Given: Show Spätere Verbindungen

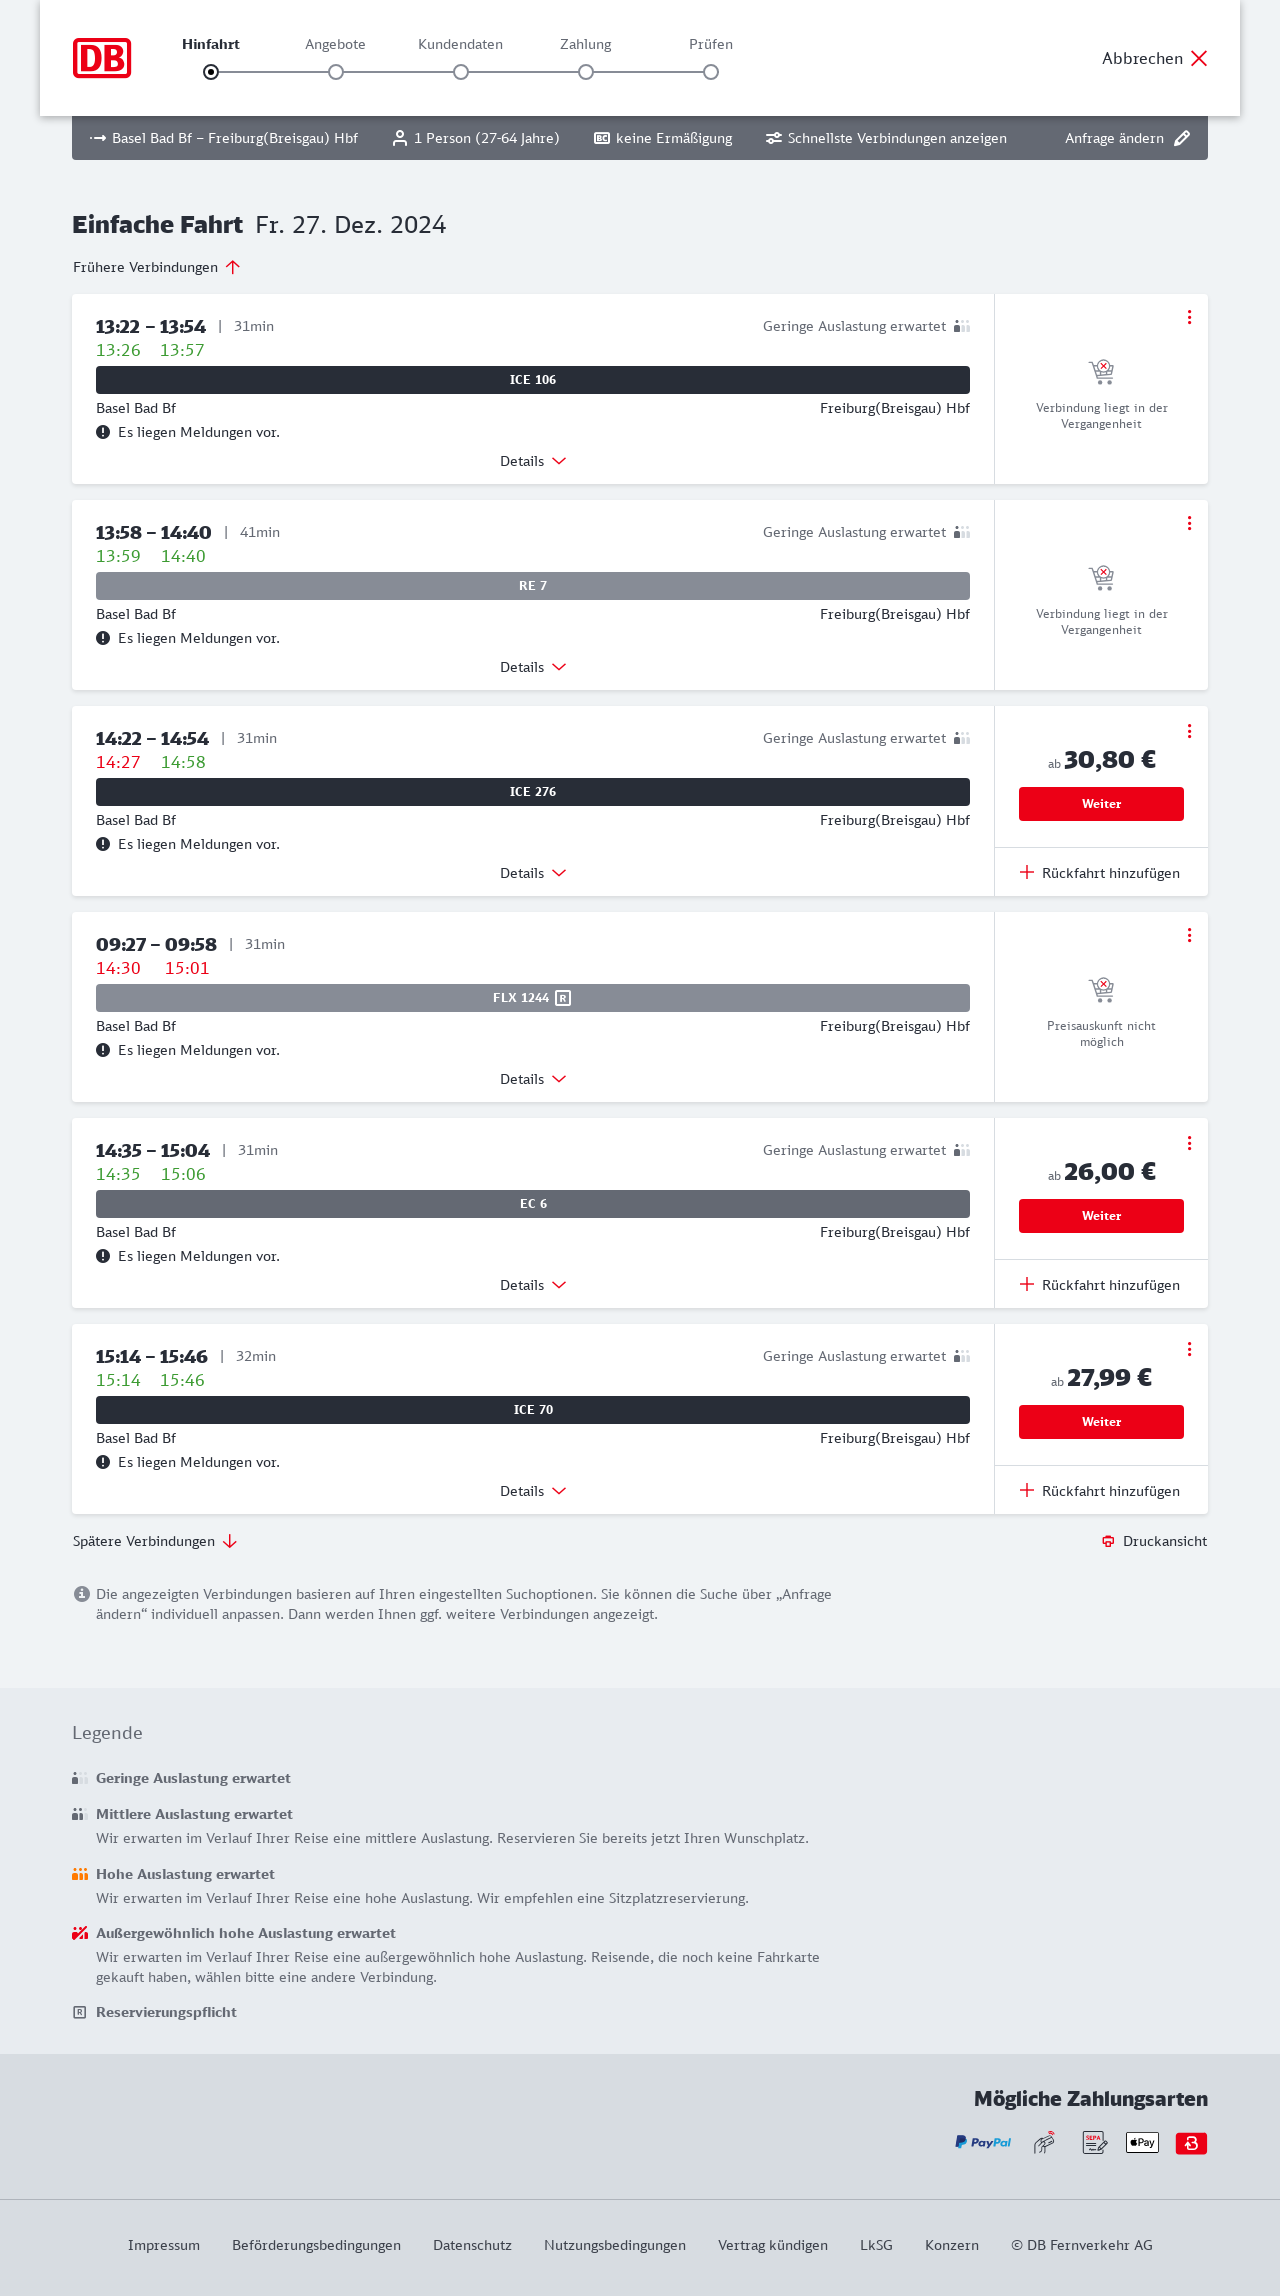Looking at the screenshot, I should point(155,1541).
